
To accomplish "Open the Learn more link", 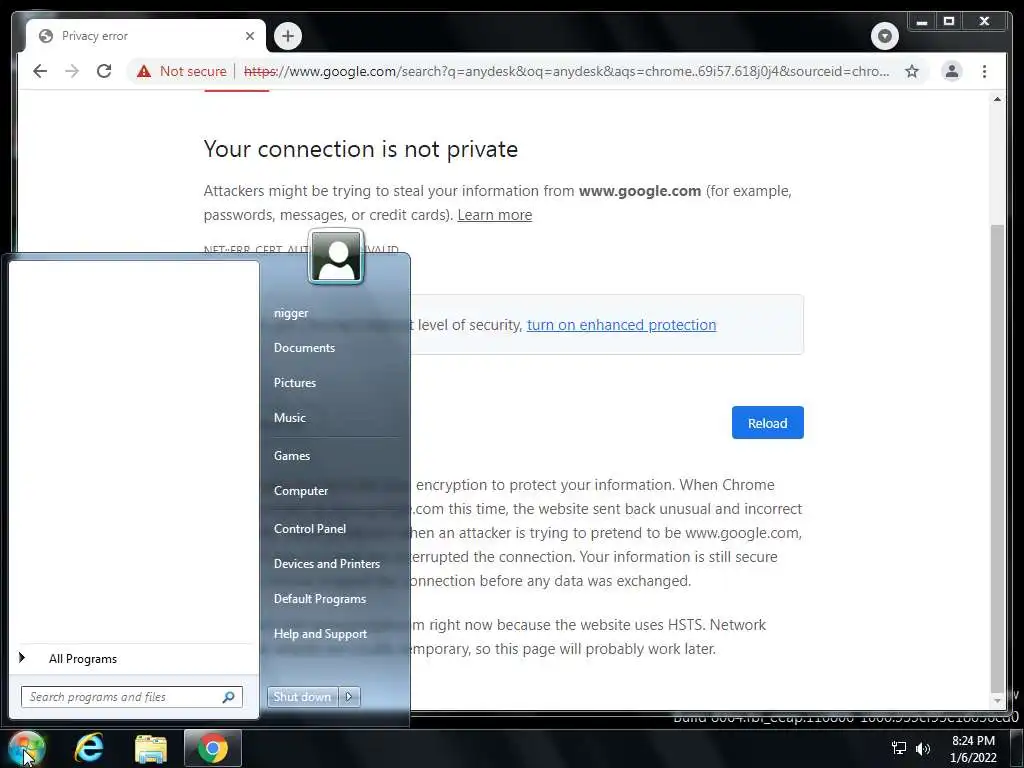I will click(x=494, y=215).
